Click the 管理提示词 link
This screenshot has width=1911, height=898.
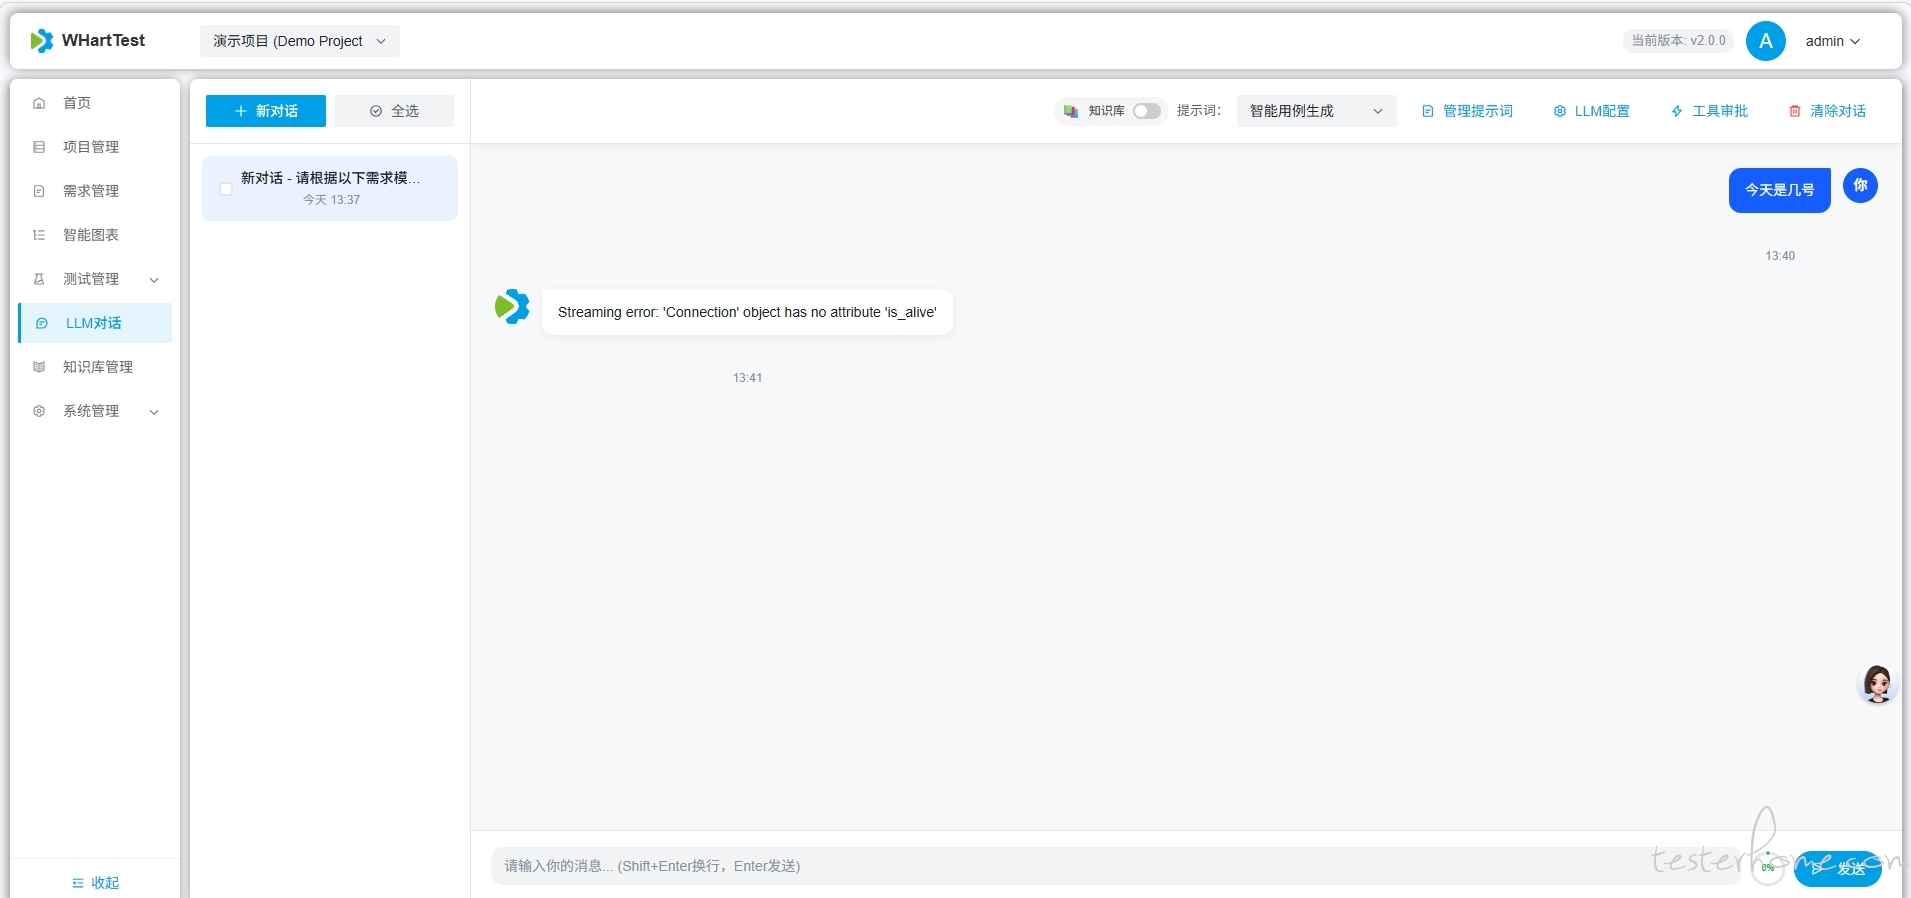(1467, 111)
